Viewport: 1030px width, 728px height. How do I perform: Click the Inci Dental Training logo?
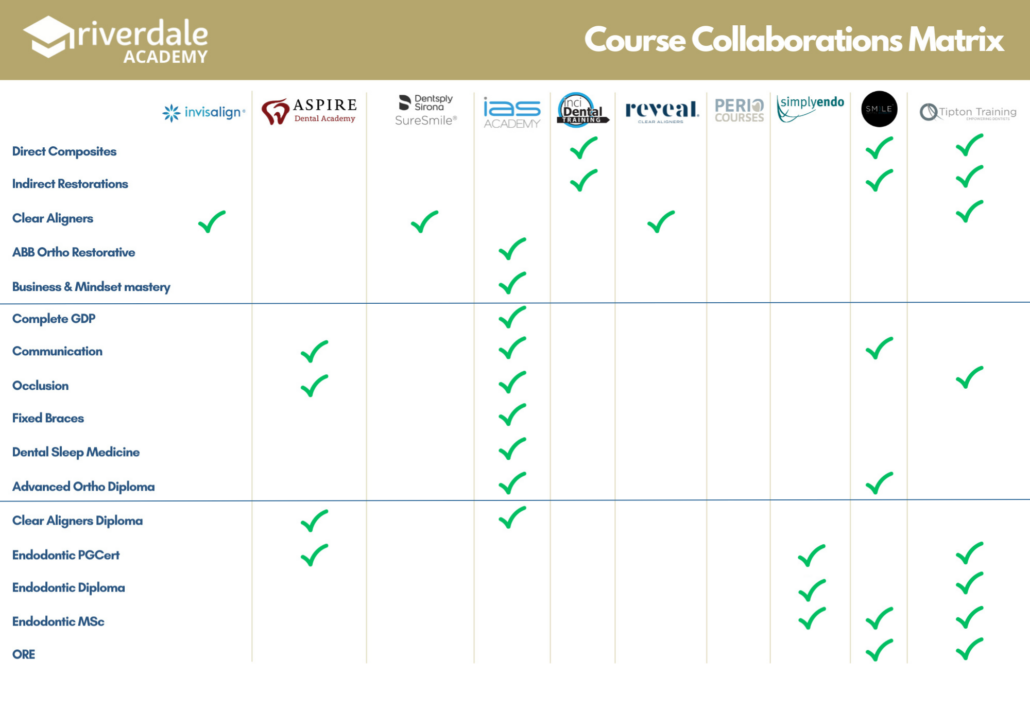(x=583, y=110)
